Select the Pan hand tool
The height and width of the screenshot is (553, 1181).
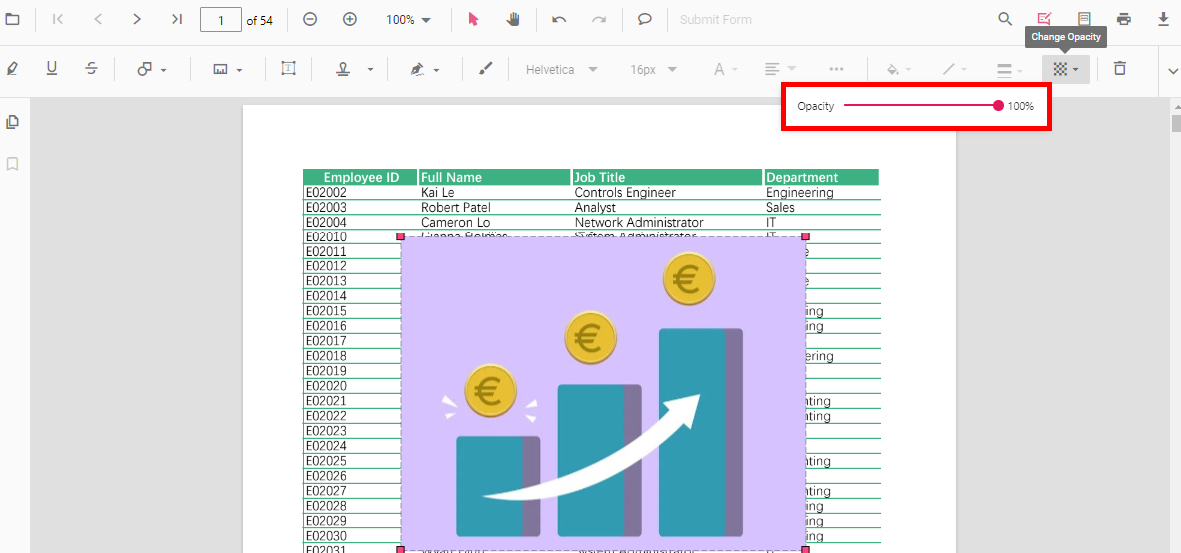[x=513, y=19]
